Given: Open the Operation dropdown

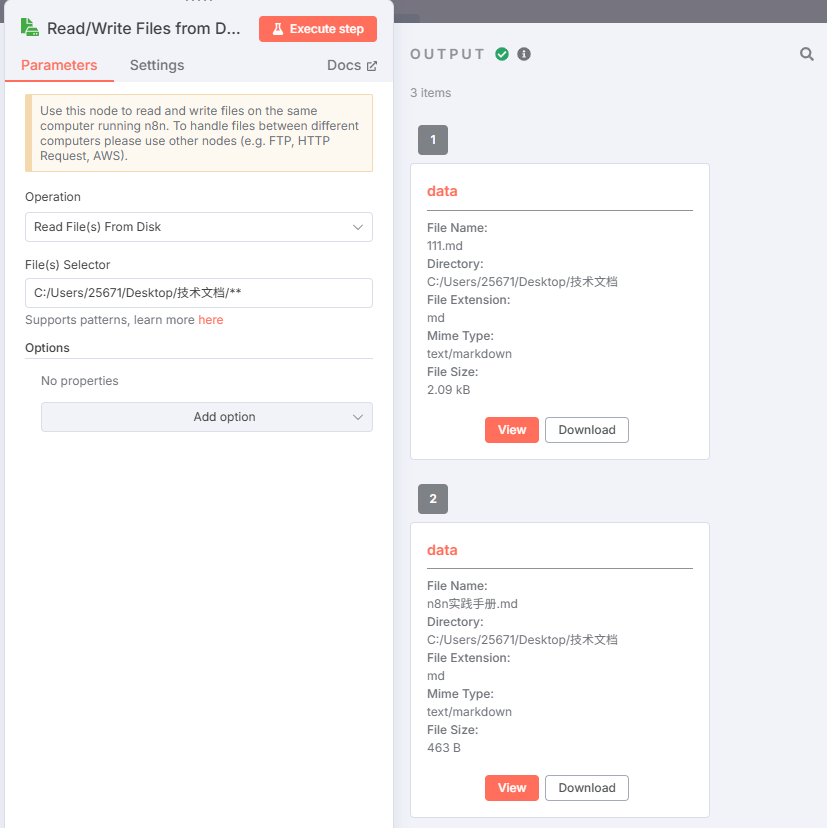Looking at the screenshot, I should pyautogui.click(x=199, y=227).
